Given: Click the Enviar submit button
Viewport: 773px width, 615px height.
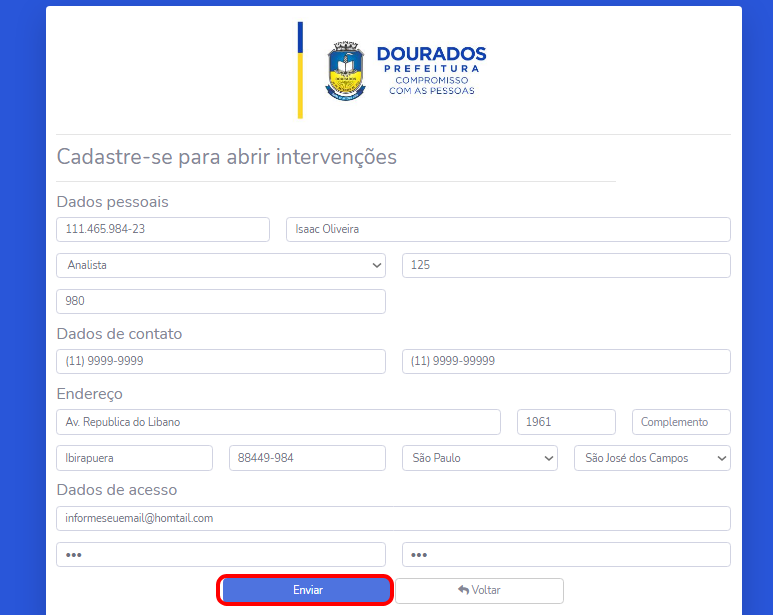Looking at the screenshot, I should tap(305, 590).
